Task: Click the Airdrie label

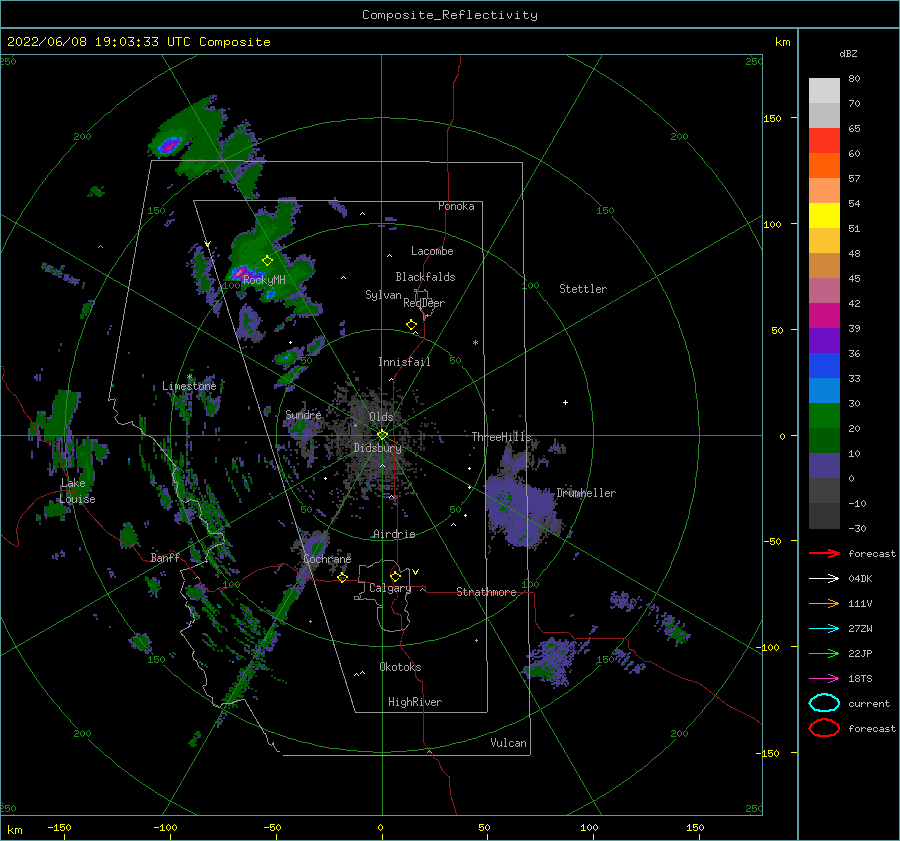Action: click(x=394, y=534)
